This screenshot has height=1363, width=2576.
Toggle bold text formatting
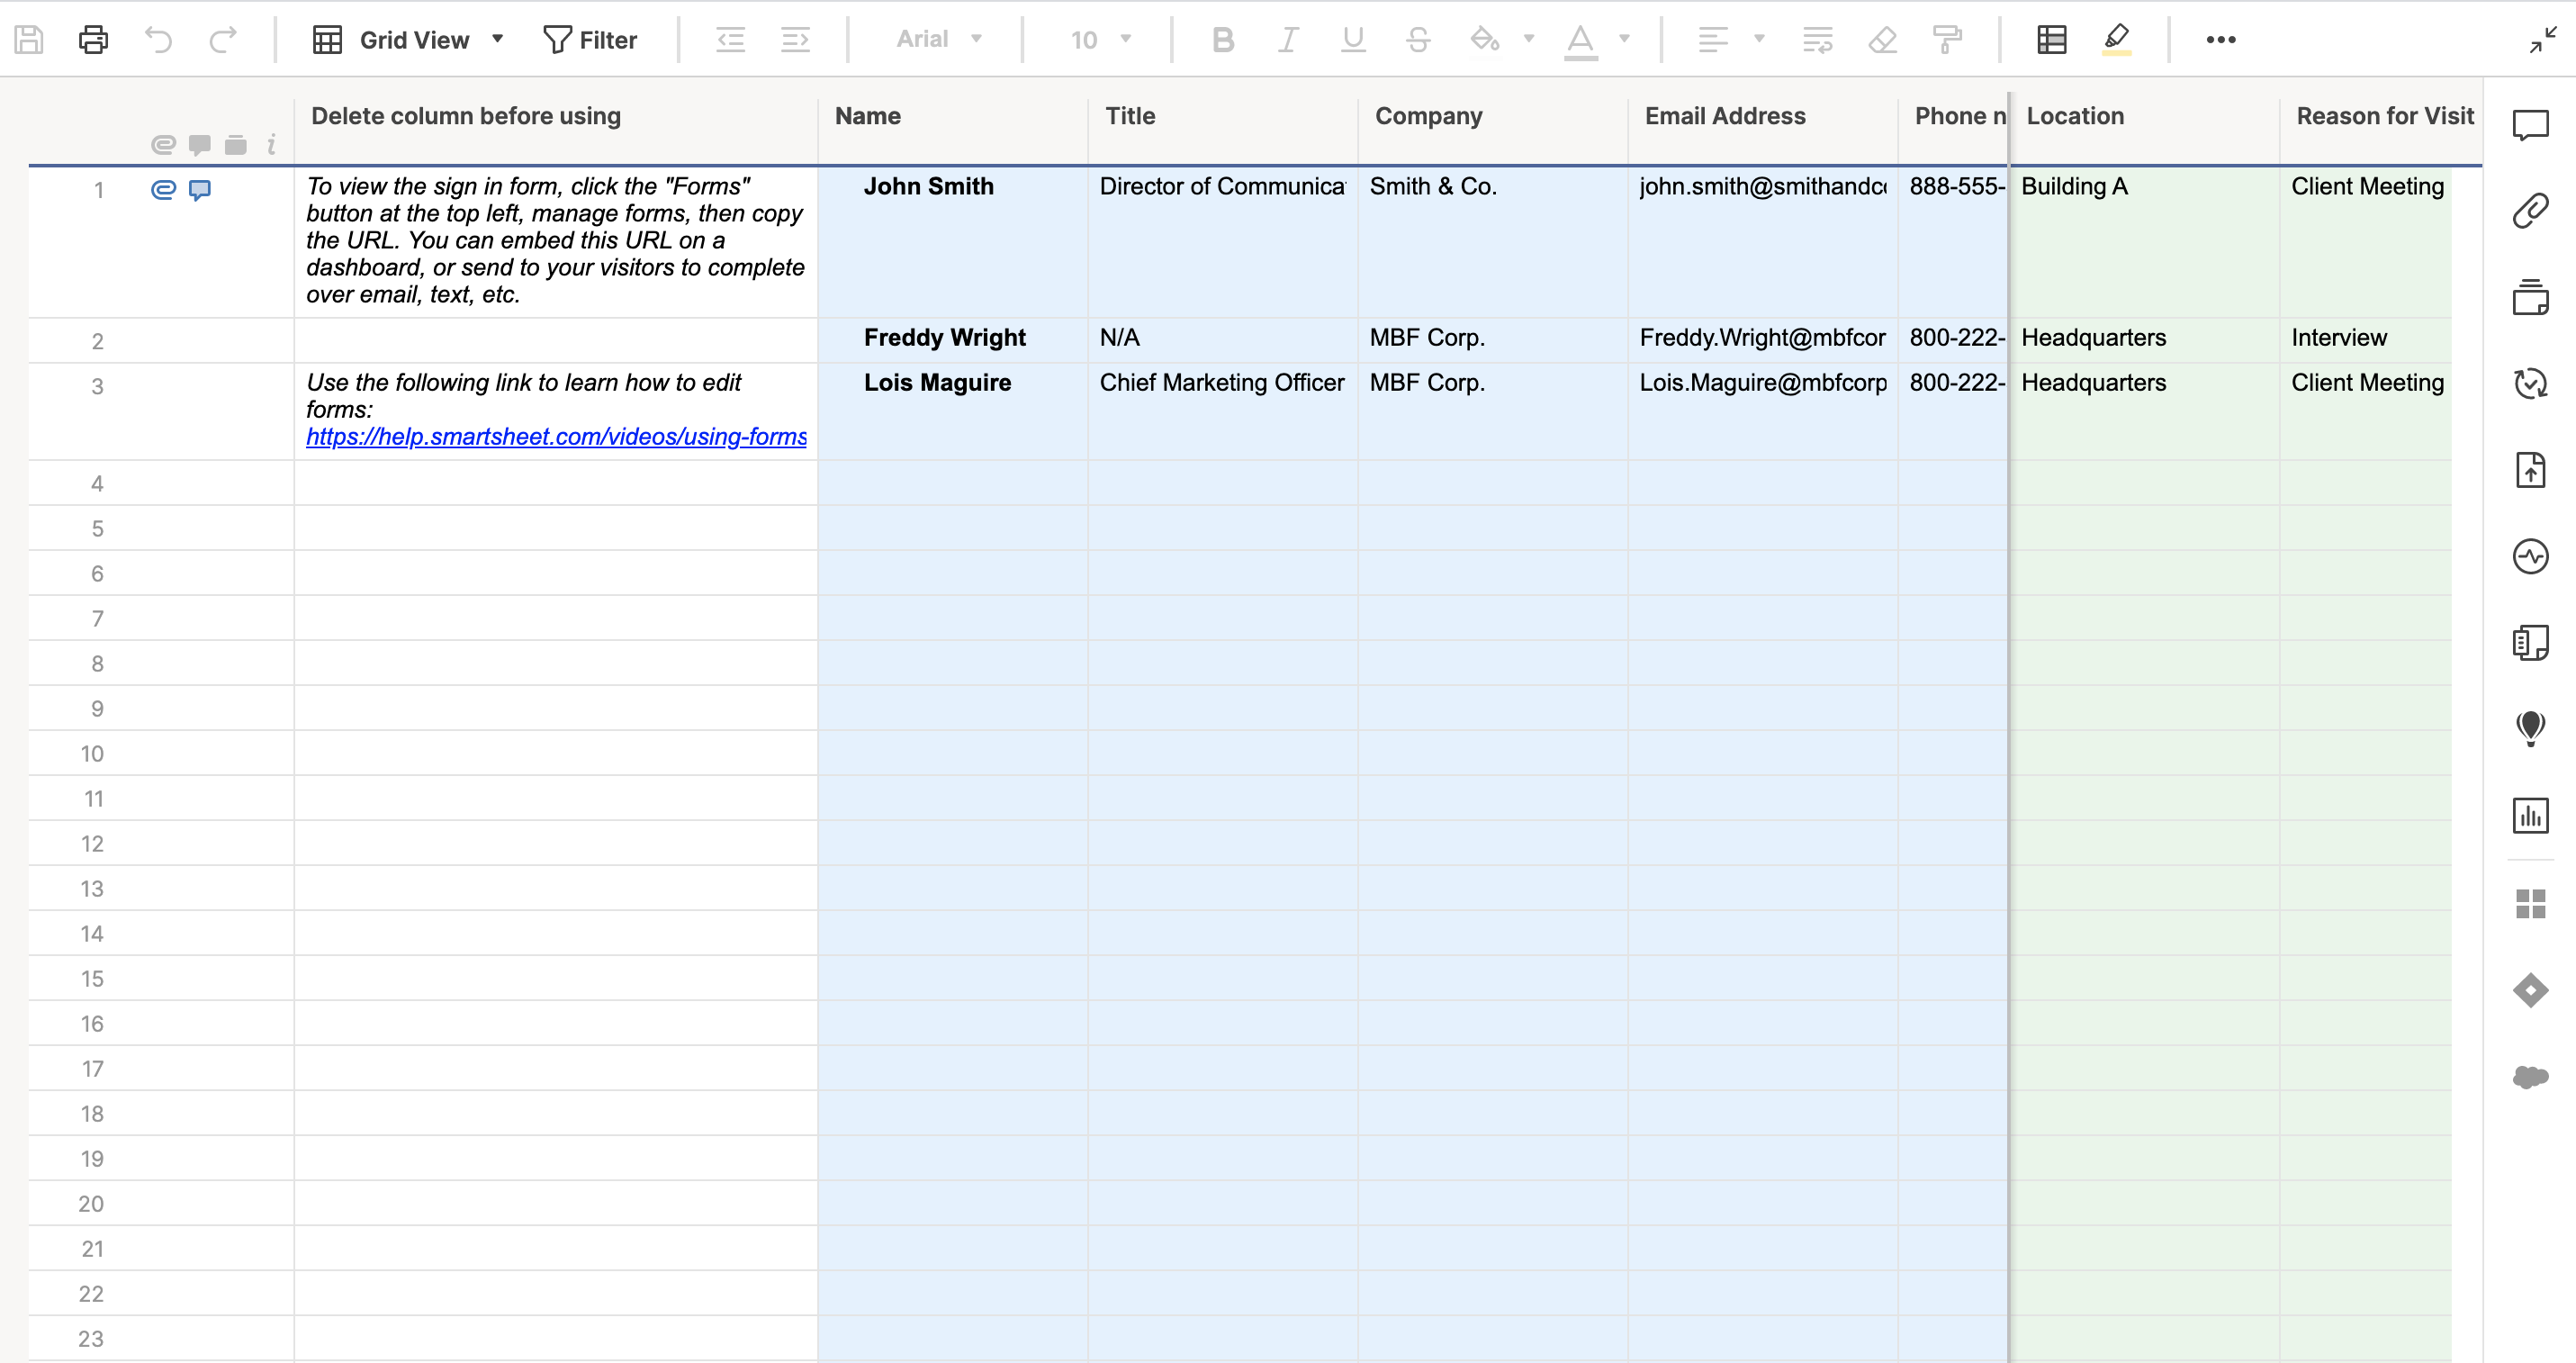pos(1223,39)
